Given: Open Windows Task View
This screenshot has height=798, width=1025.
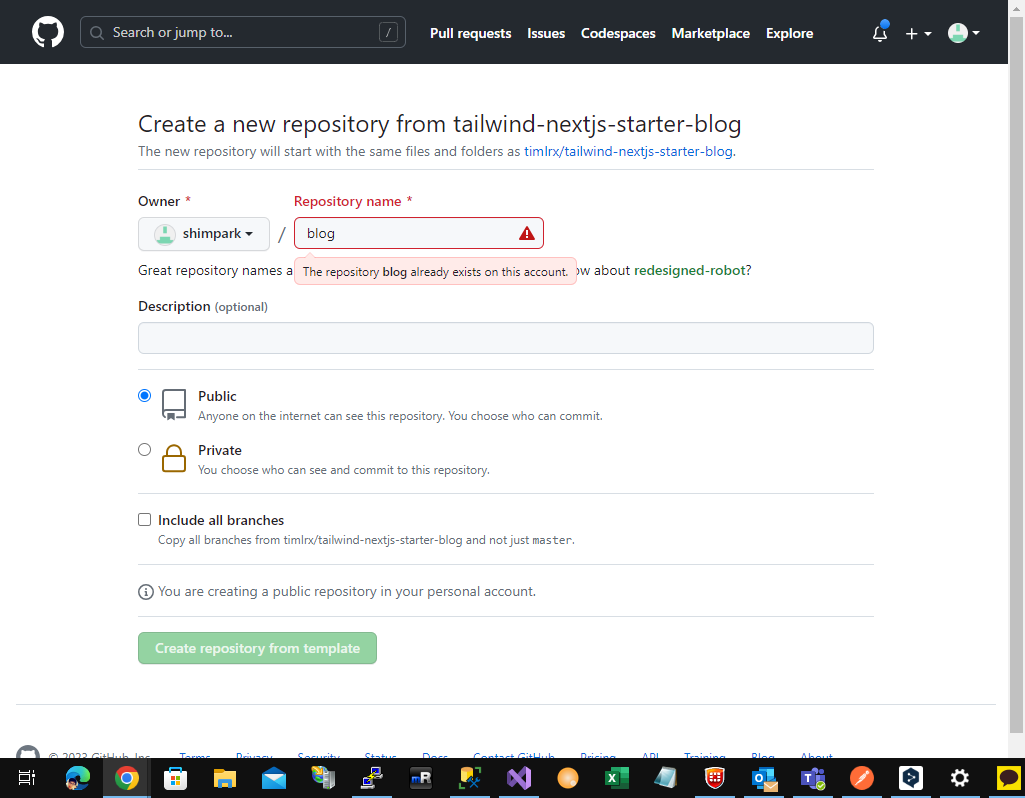Looking at the screenshot, I should [27, 778].
